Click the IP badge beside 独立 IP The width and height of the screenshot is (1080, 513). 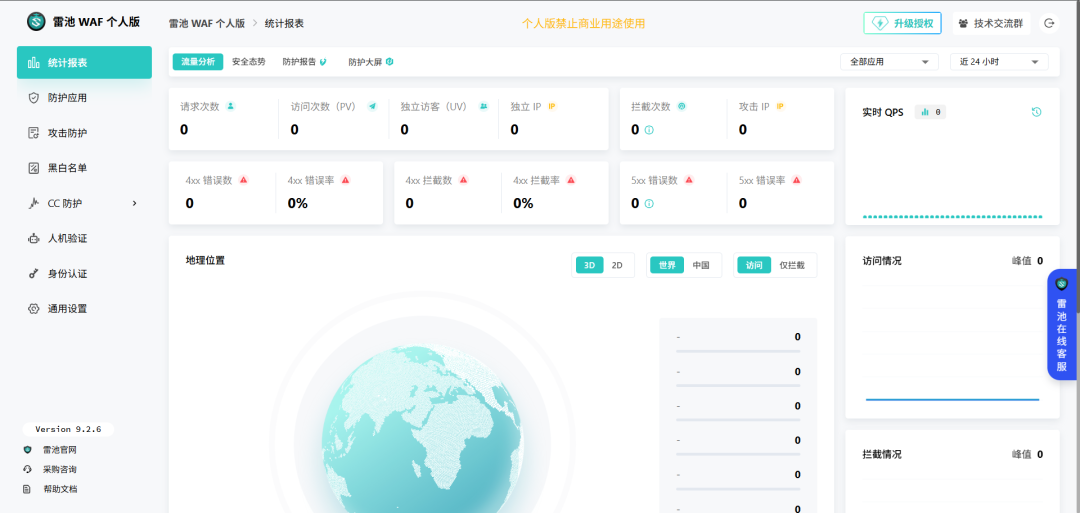552,106
